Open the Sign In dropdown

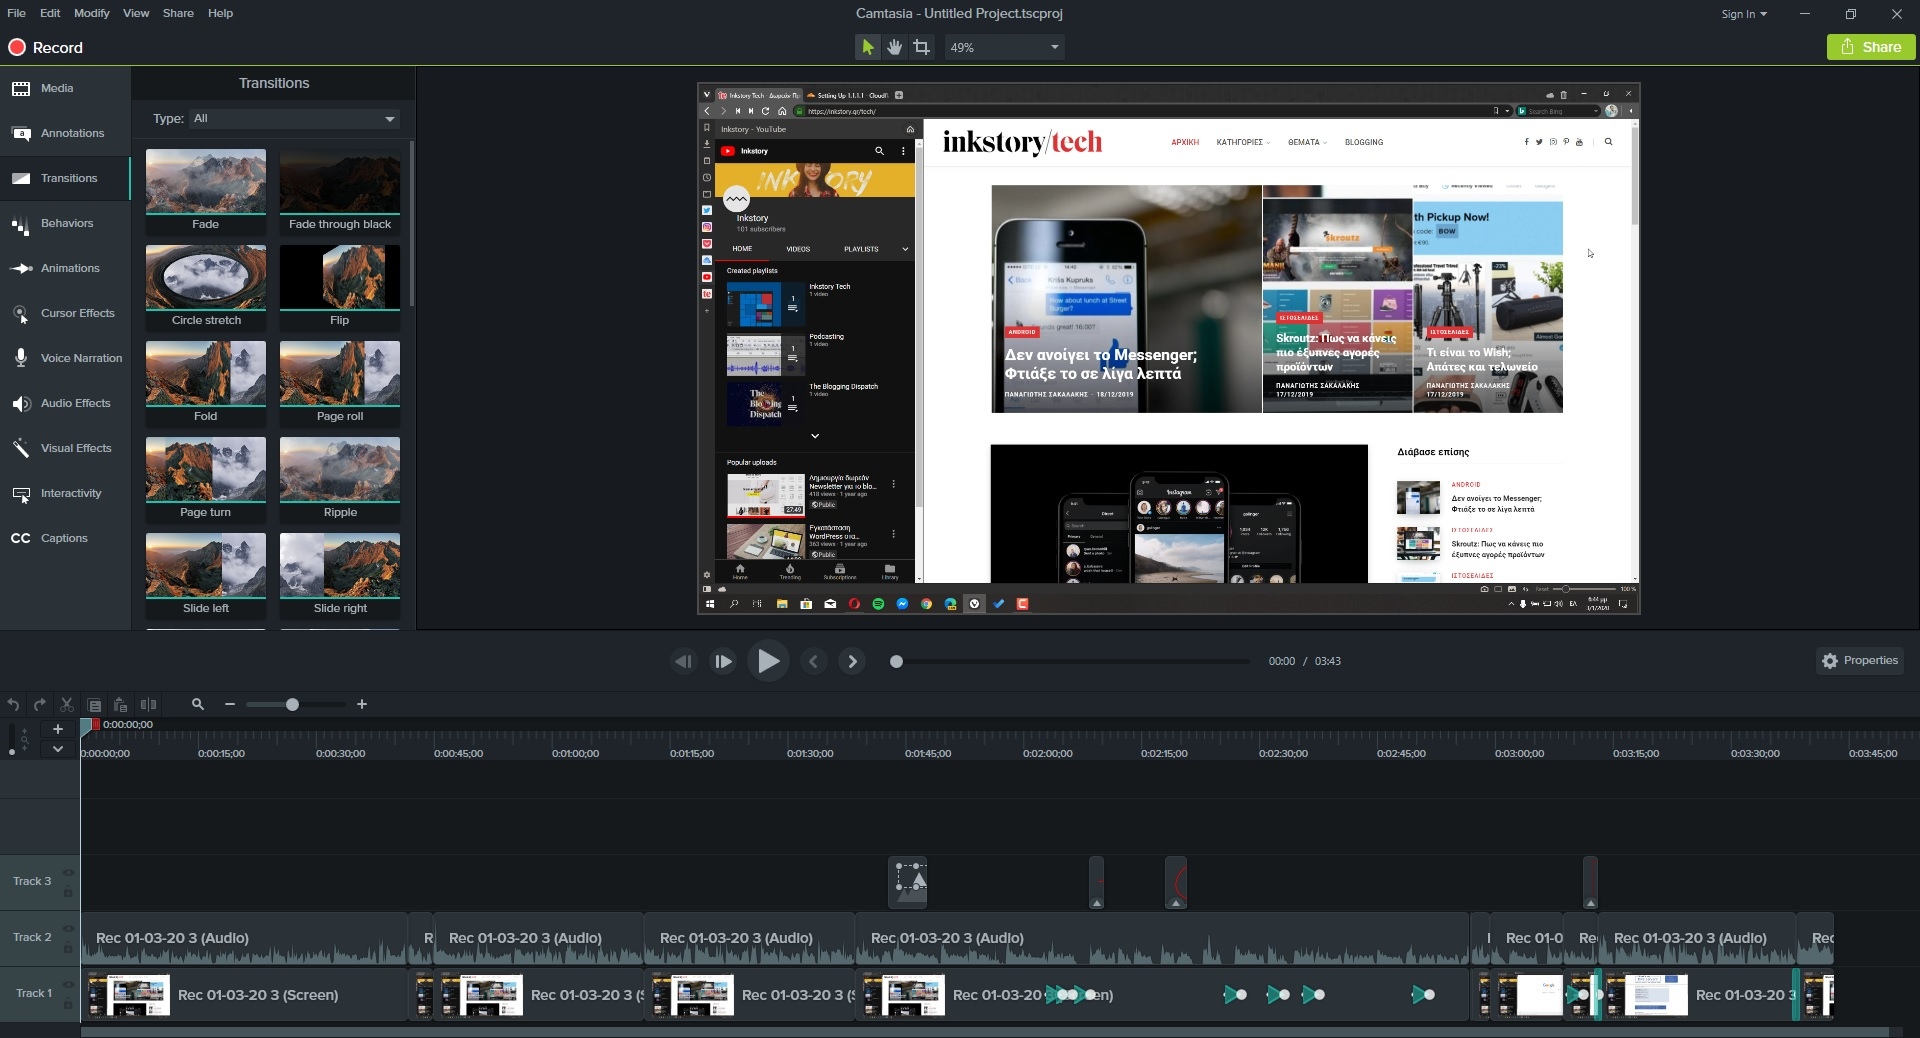1743,14
